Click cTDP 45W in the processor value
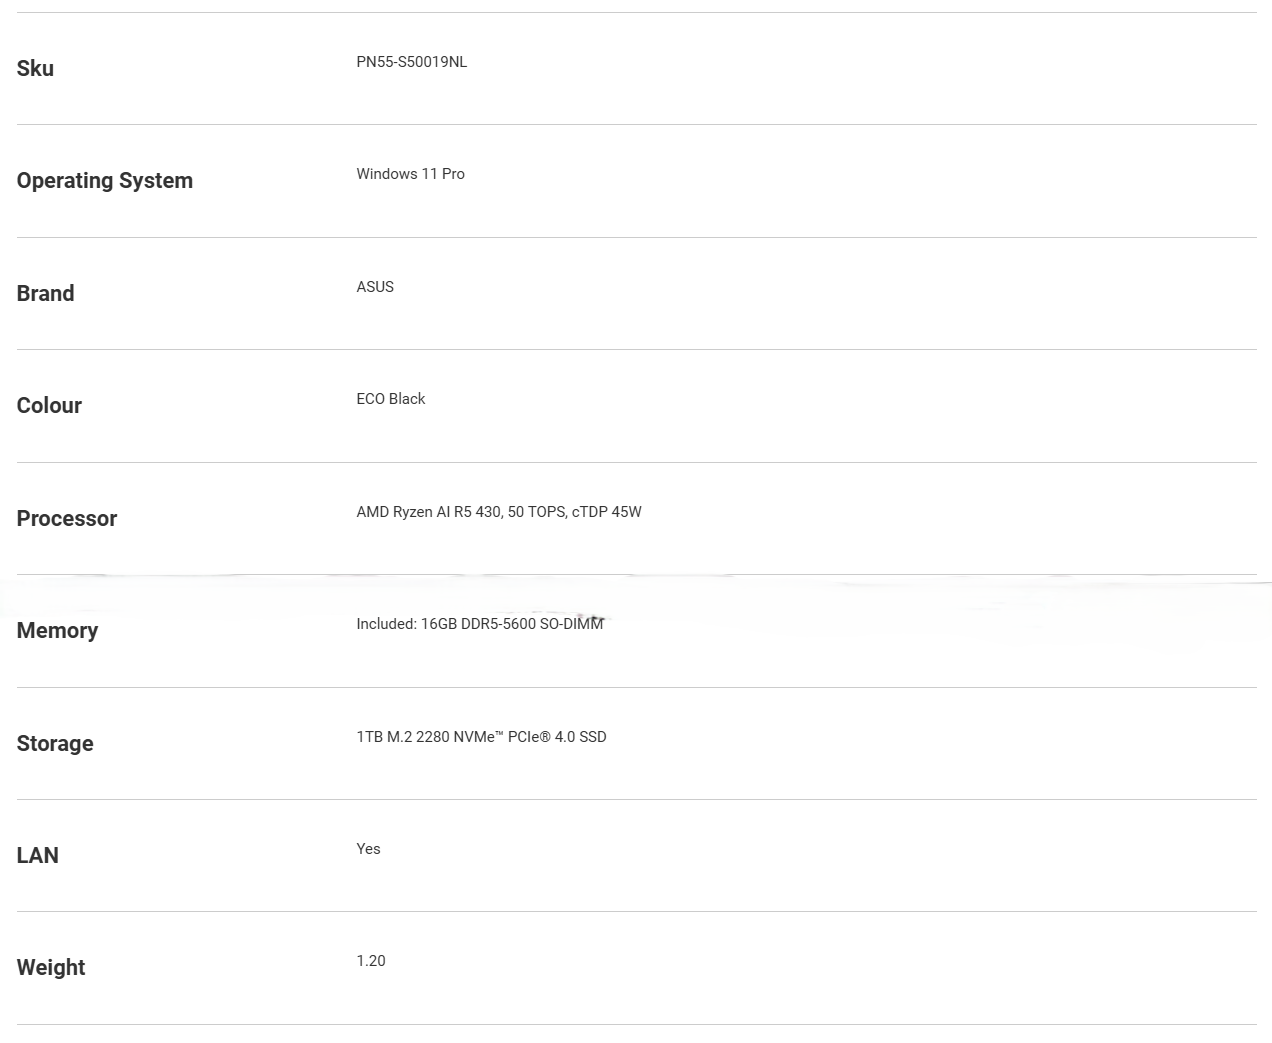Viewport: 1272px width, 1043px height. [607, 512]
